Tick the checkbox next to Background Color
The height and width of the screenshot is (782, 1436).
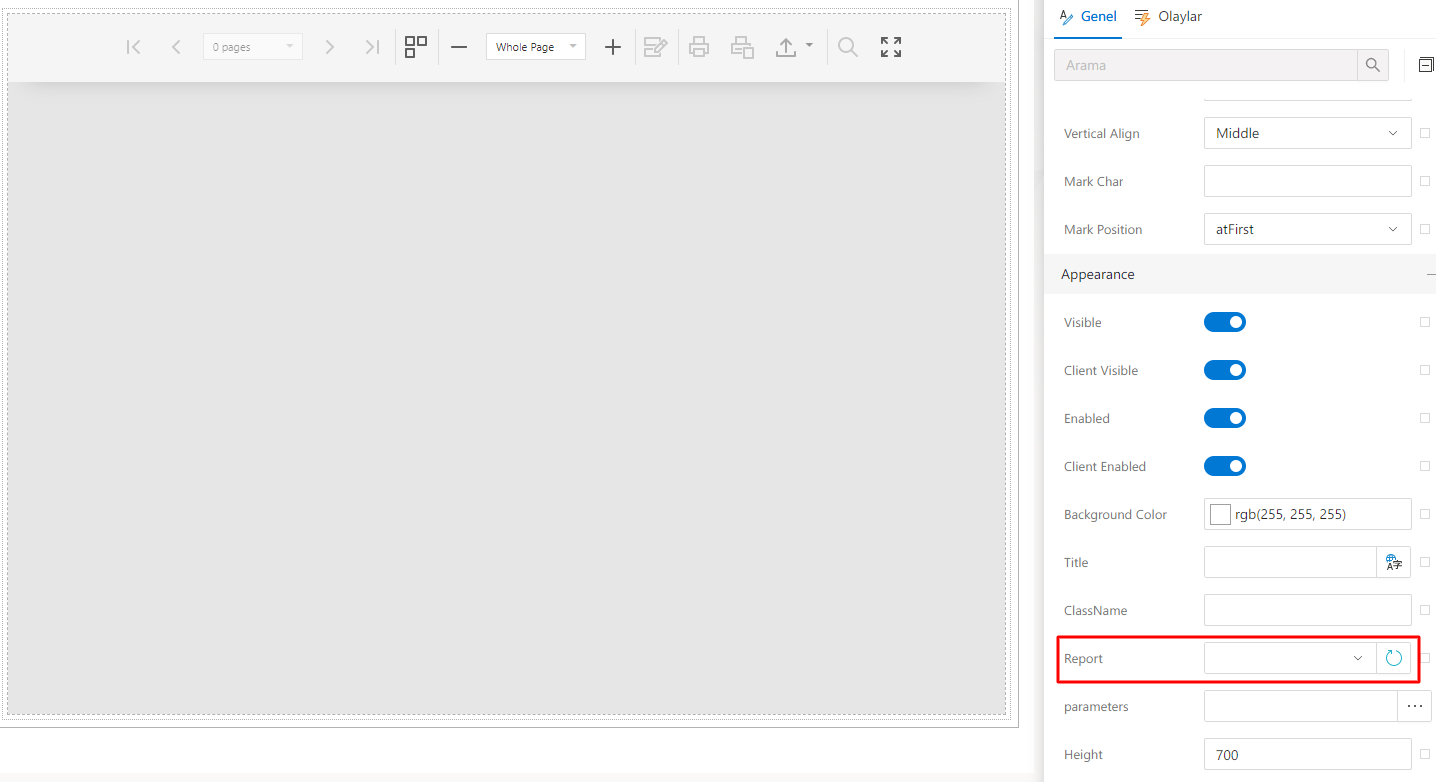point(1425,514)
